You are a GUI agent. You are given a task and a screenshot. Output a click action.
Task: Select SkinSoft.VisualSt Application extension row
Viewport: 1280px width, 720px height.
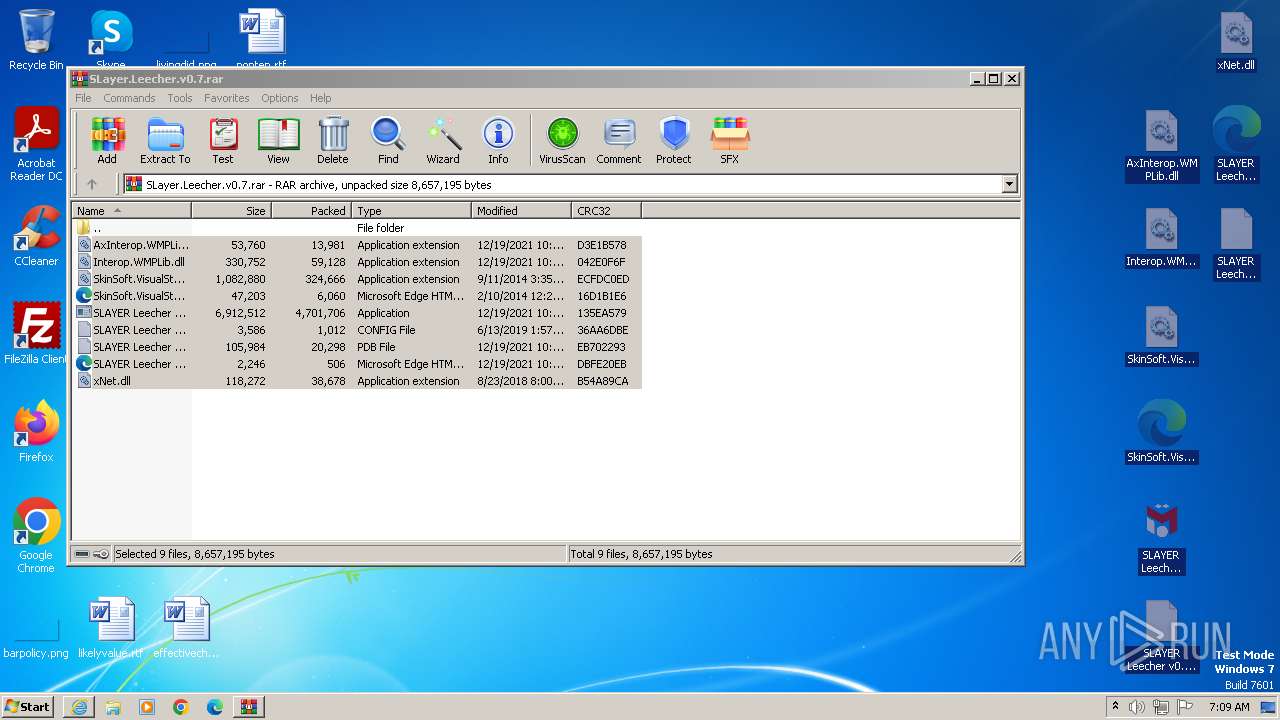(x=357, y=279)
